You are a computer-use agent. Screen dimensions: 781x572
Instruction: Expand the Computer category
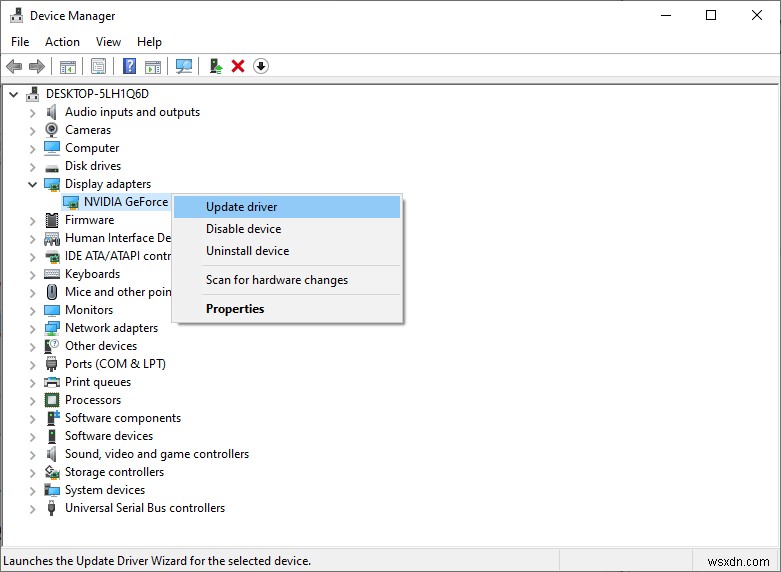coord(32,148)
